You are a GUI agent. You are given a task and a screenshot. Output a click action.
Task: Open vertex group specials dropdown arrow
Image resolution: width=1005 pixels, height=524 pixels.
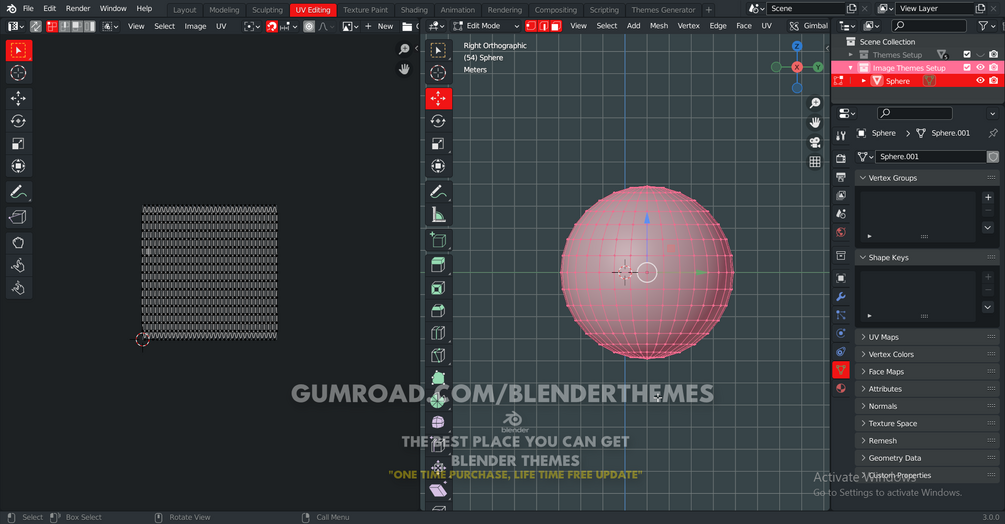988,227
